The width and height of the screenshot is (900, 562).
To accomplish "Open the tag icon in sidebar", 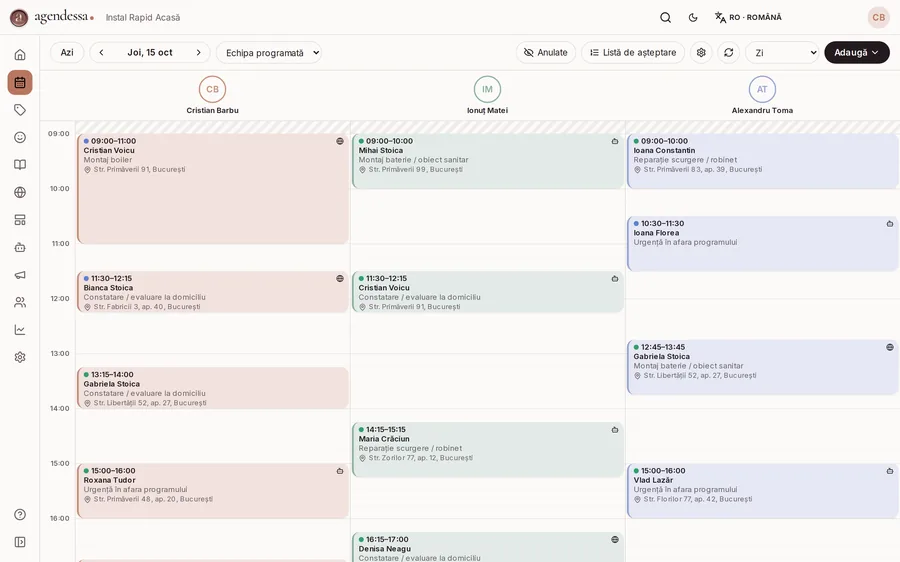I will pos(20,110).
